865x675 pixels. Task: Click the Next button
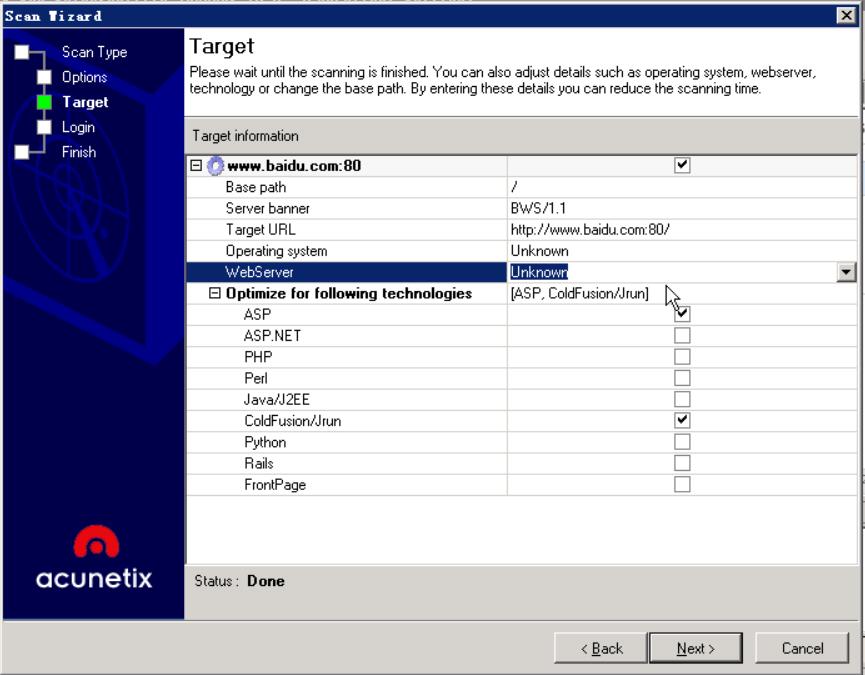click(x=696, y=649)
